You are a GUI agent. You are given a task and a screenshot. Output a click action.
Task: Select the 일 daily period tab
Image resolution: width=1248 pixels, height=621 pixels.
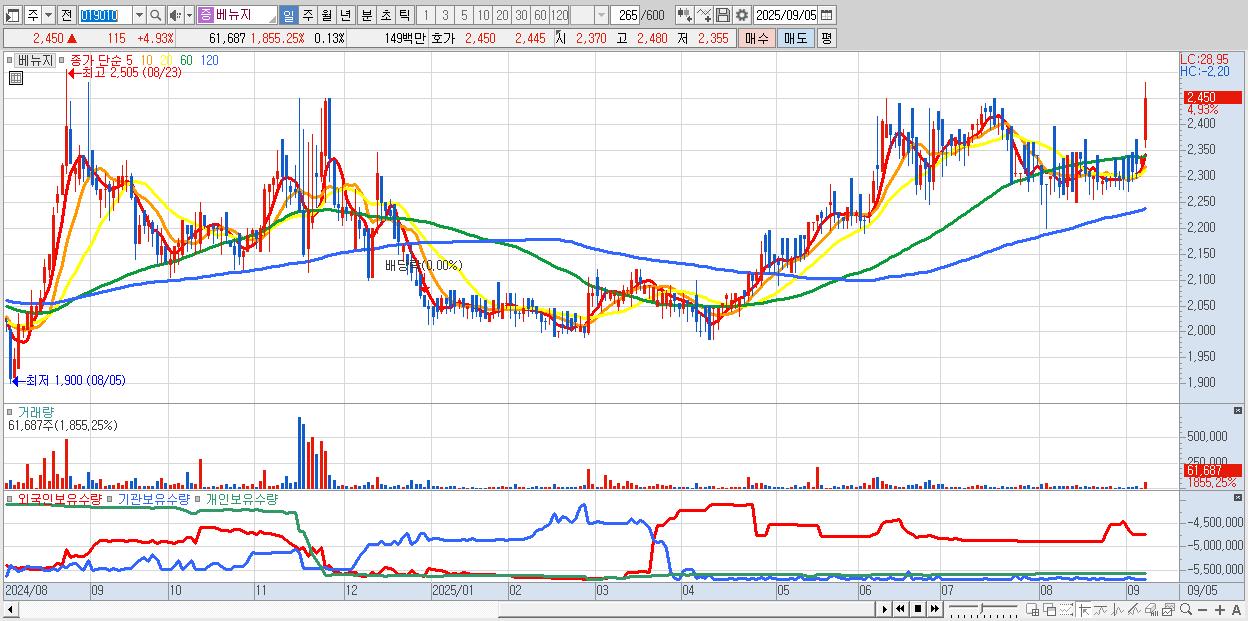288,15
